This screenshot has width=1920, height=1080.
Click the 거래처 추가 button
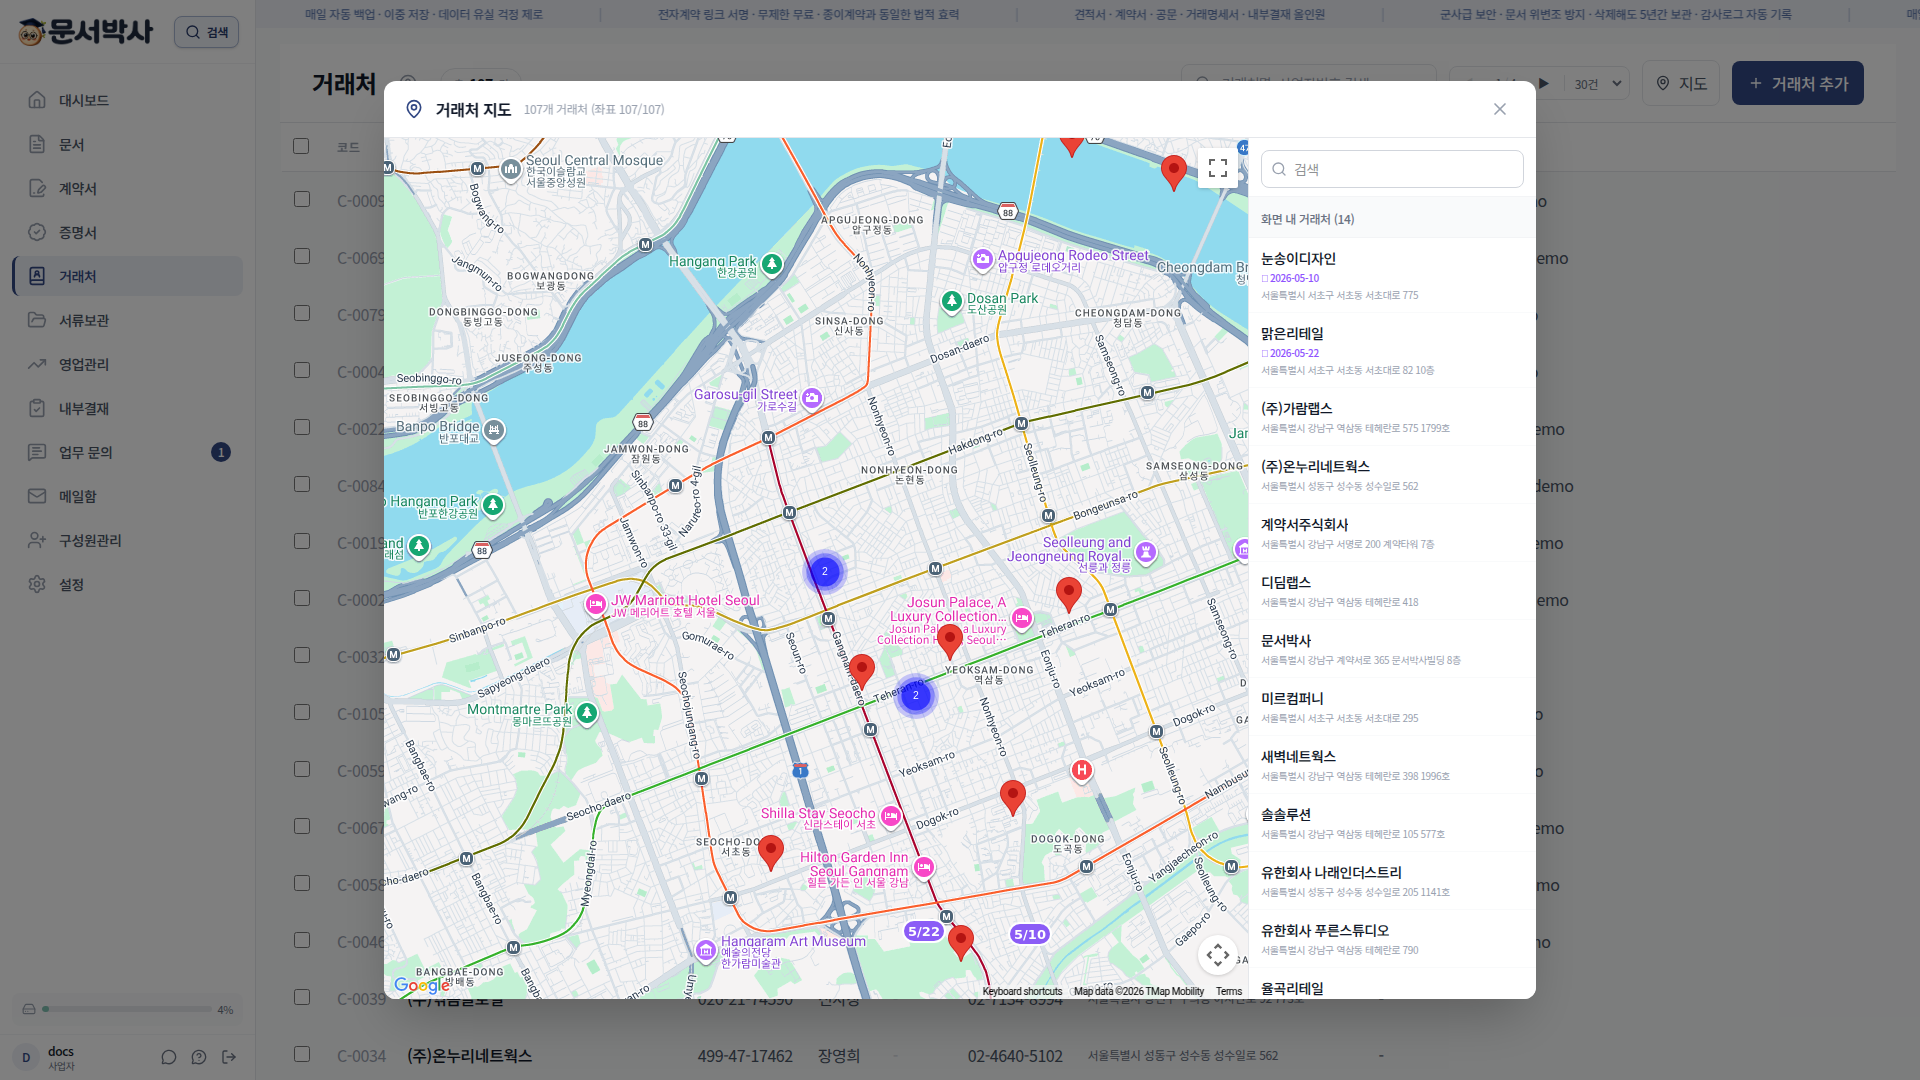point(1798,83)
